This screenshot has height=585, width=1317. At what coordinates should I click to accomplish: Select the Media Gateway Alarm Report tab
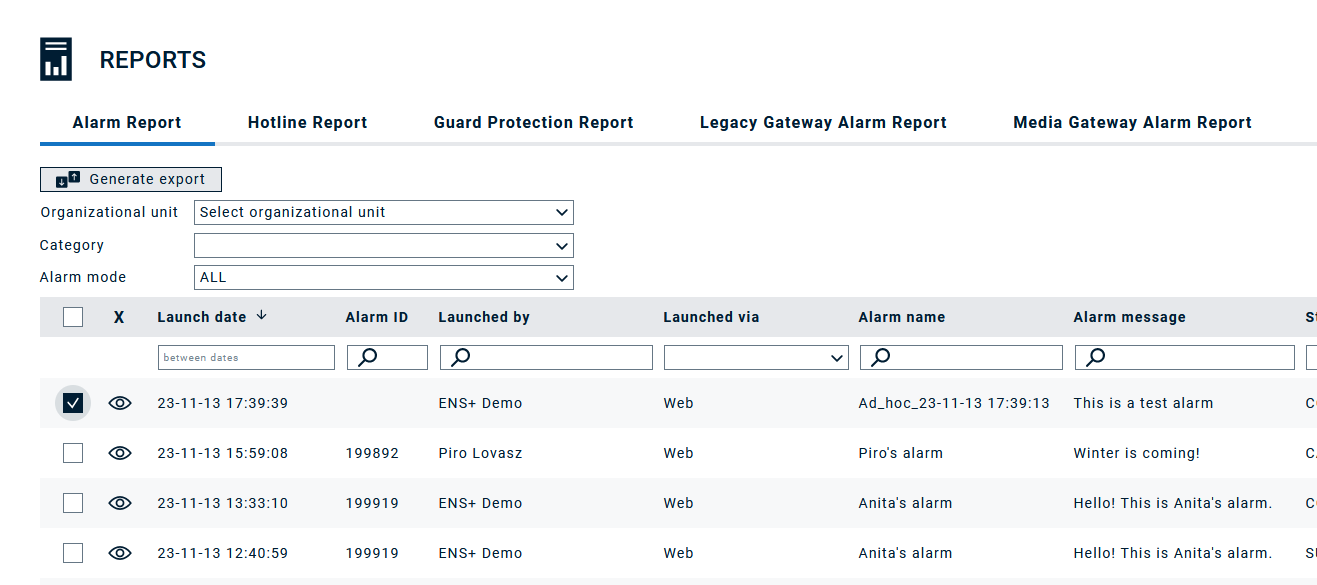[x=1133, y=123]
